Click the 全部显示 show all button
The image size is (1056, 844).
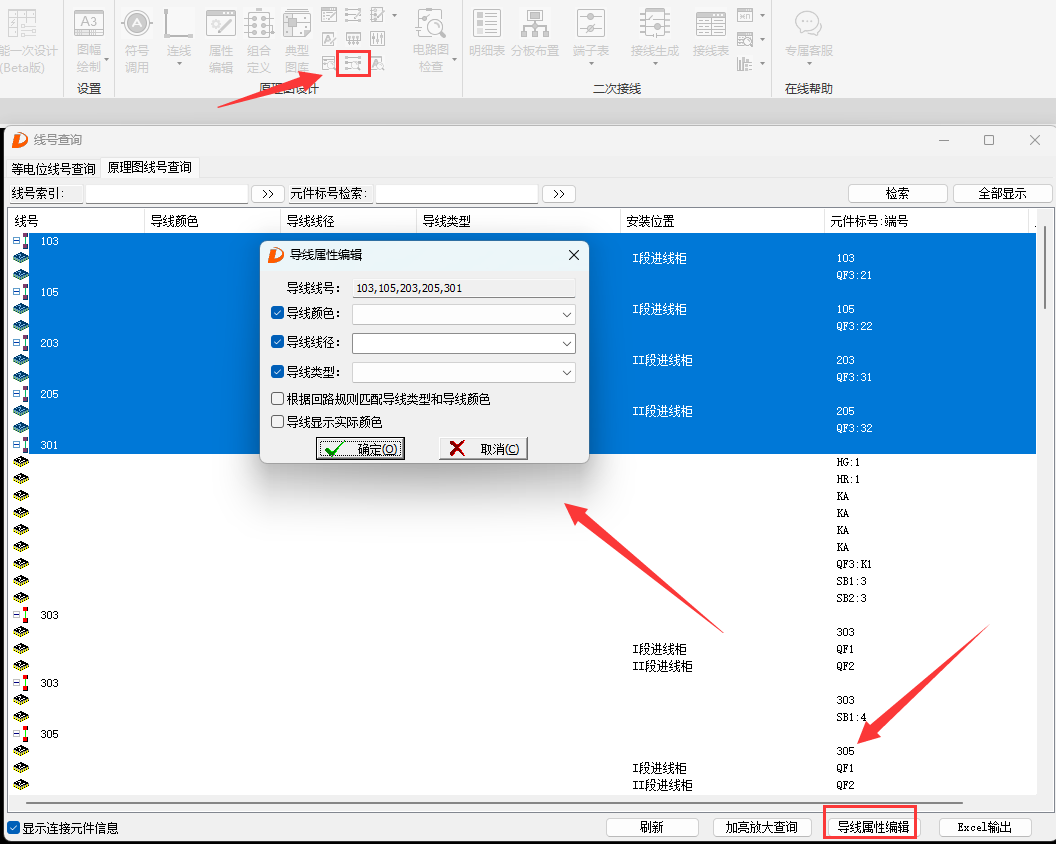[x=1002, y=193]
